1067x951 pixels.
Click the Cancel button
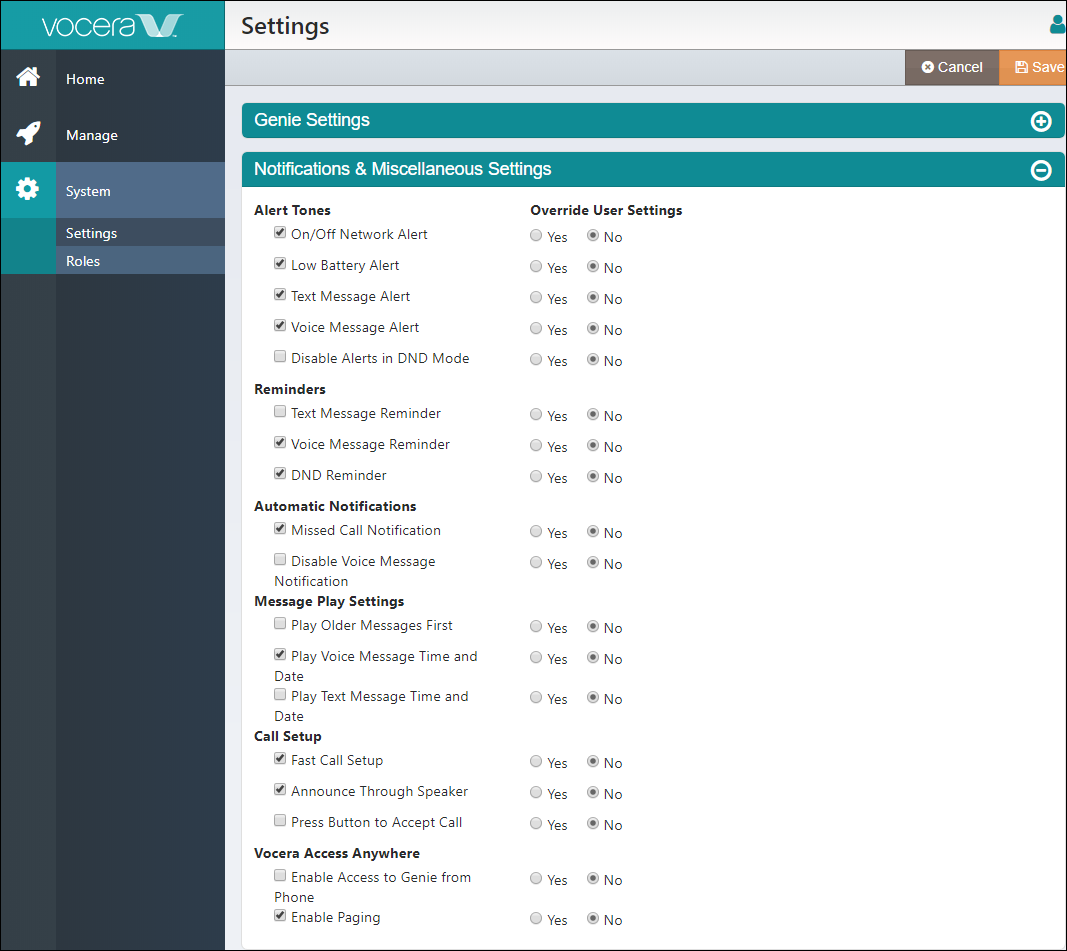(952, 67)
